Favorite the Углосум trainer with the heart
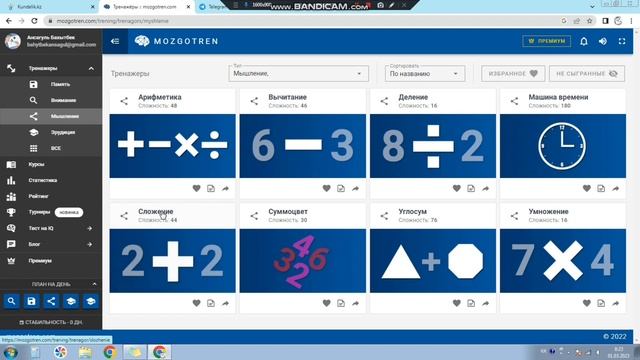Screen dimensions: 640x360 [457, 303]
